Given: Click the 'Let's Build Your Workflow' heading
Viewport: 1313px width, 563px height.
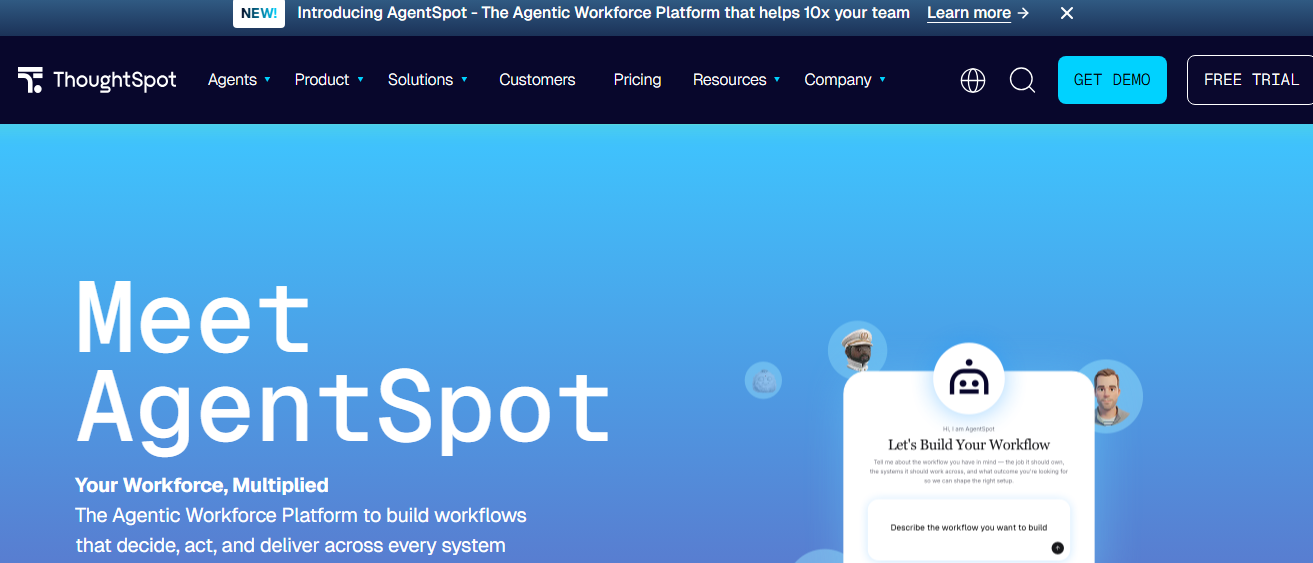Looking at the screenshot, I should pyautogui.click(x=969, y=445).
